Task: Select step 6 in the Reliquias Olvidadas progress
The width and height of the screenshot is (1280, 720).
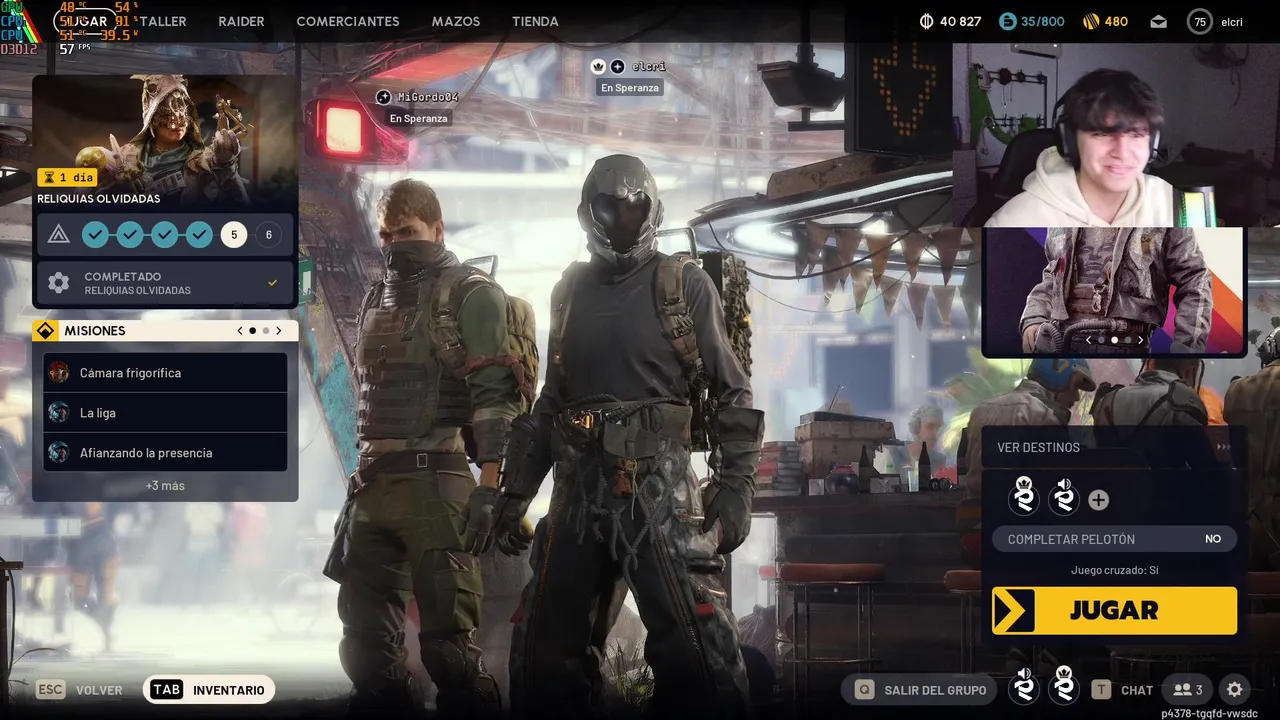Action: tap(268, 235)
